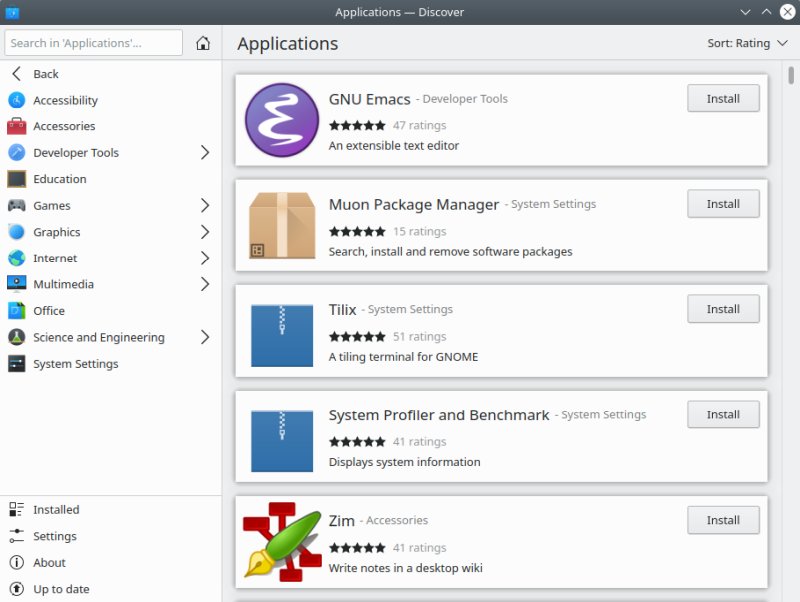
Task: Click the Search in Applications field
Action: click(94, 43)
